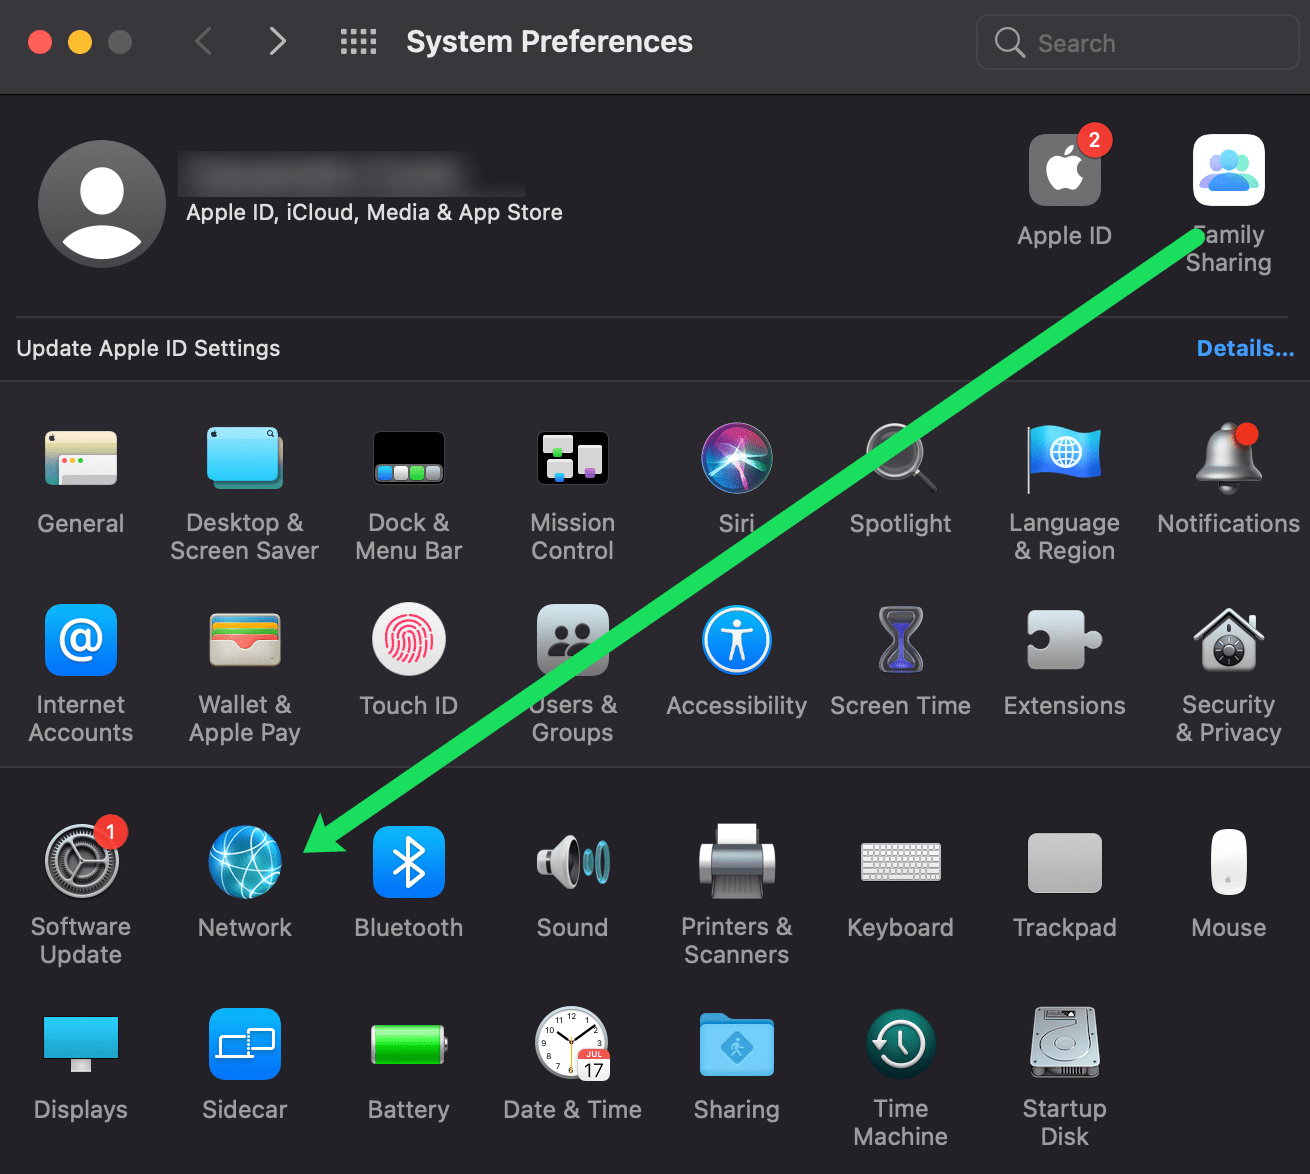Open Wallet & Apple Pay settings

[x=244, y=640]
